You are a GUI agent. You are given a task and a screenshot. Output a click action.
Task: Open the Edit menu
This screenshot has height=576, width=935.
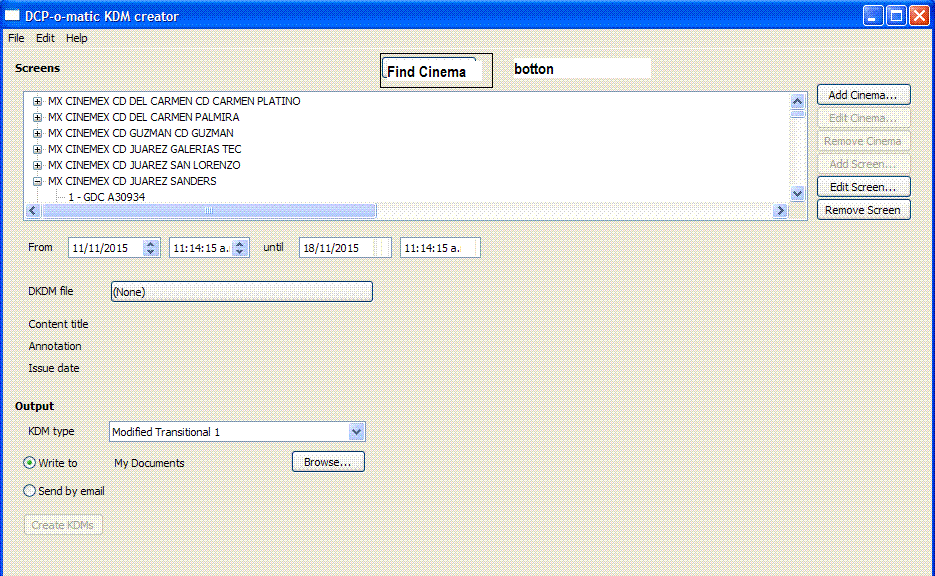45,38
